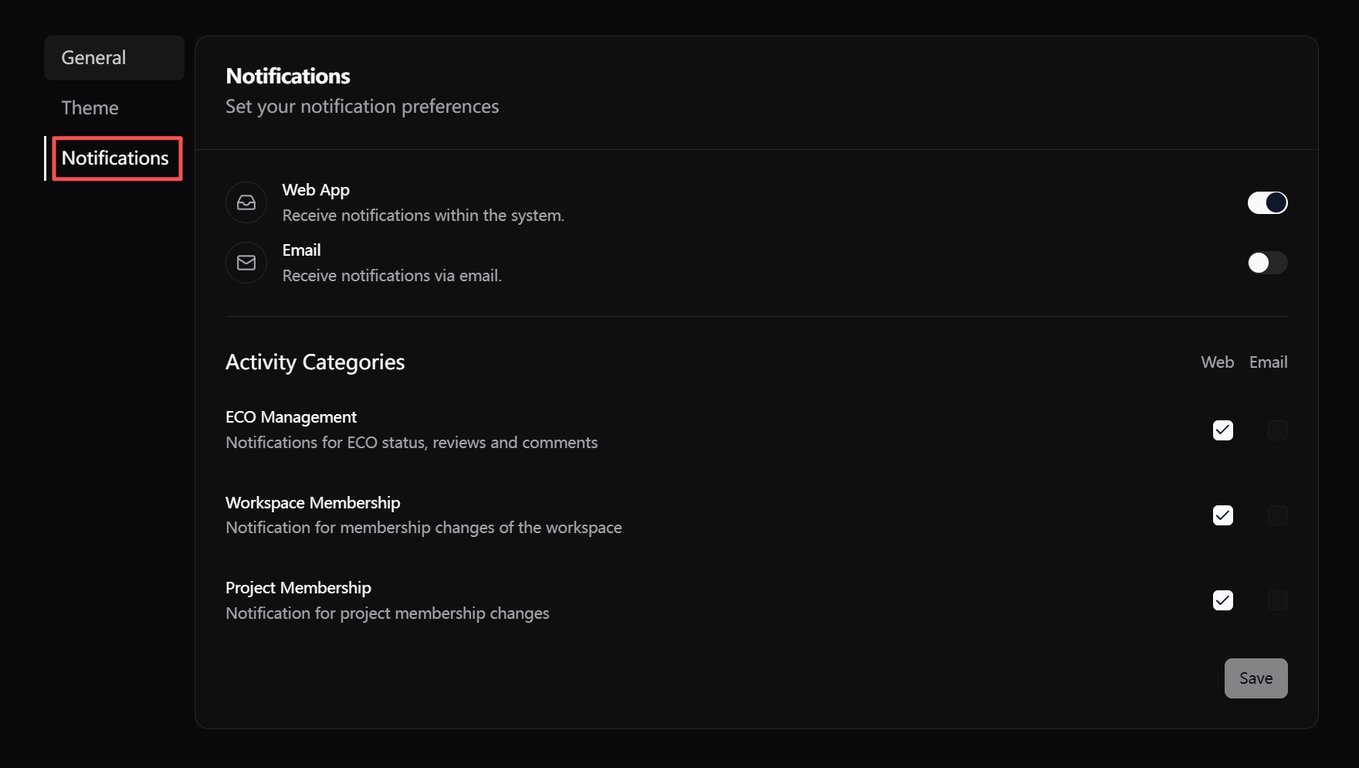Check the ECO Management Email checkbox

coord(1277,430)
